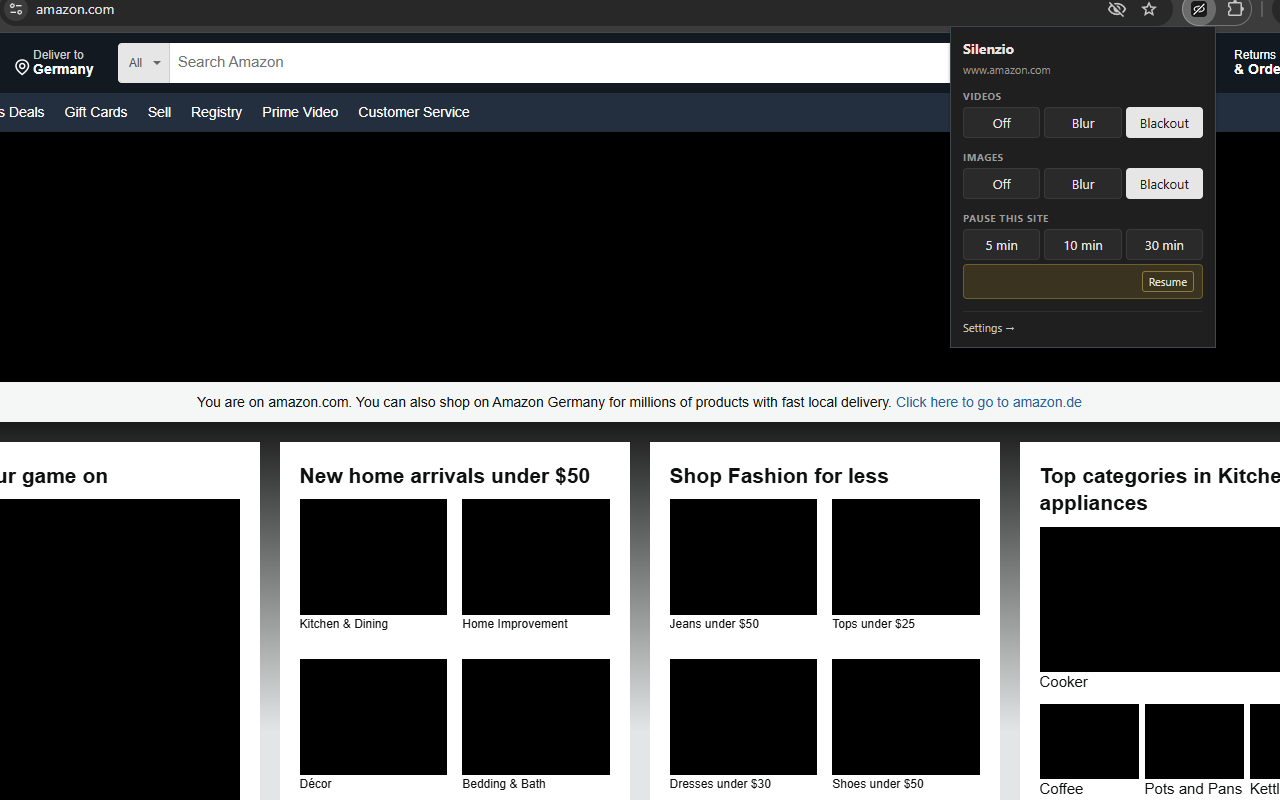Open the Shoes under $50 thumbnail
Viewport: 1280px width, 800px height.
906,717
